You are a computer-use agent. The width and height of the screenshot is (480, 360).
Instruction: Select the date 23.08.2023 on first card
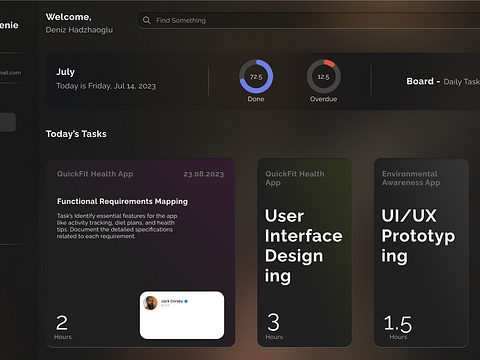click(x=204, y=174)
